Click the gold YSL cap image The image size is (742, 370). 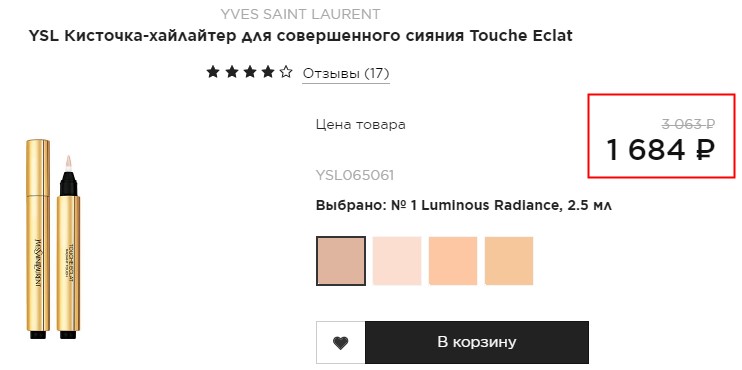click(x=38, y=239)
